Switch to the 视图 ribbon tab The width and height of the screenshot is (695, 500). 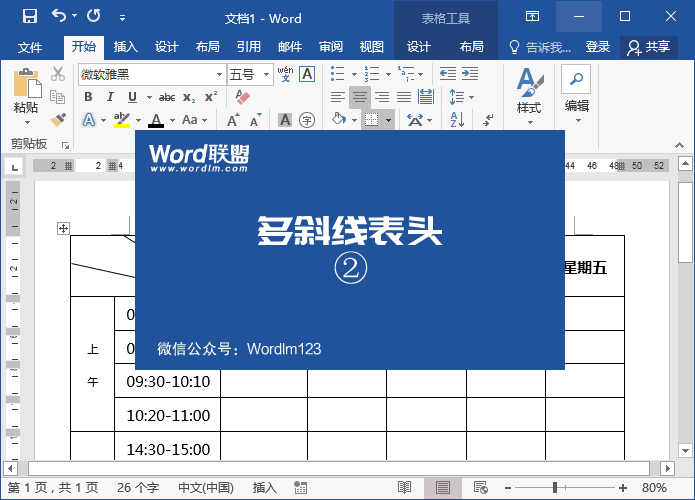point(372,47)
